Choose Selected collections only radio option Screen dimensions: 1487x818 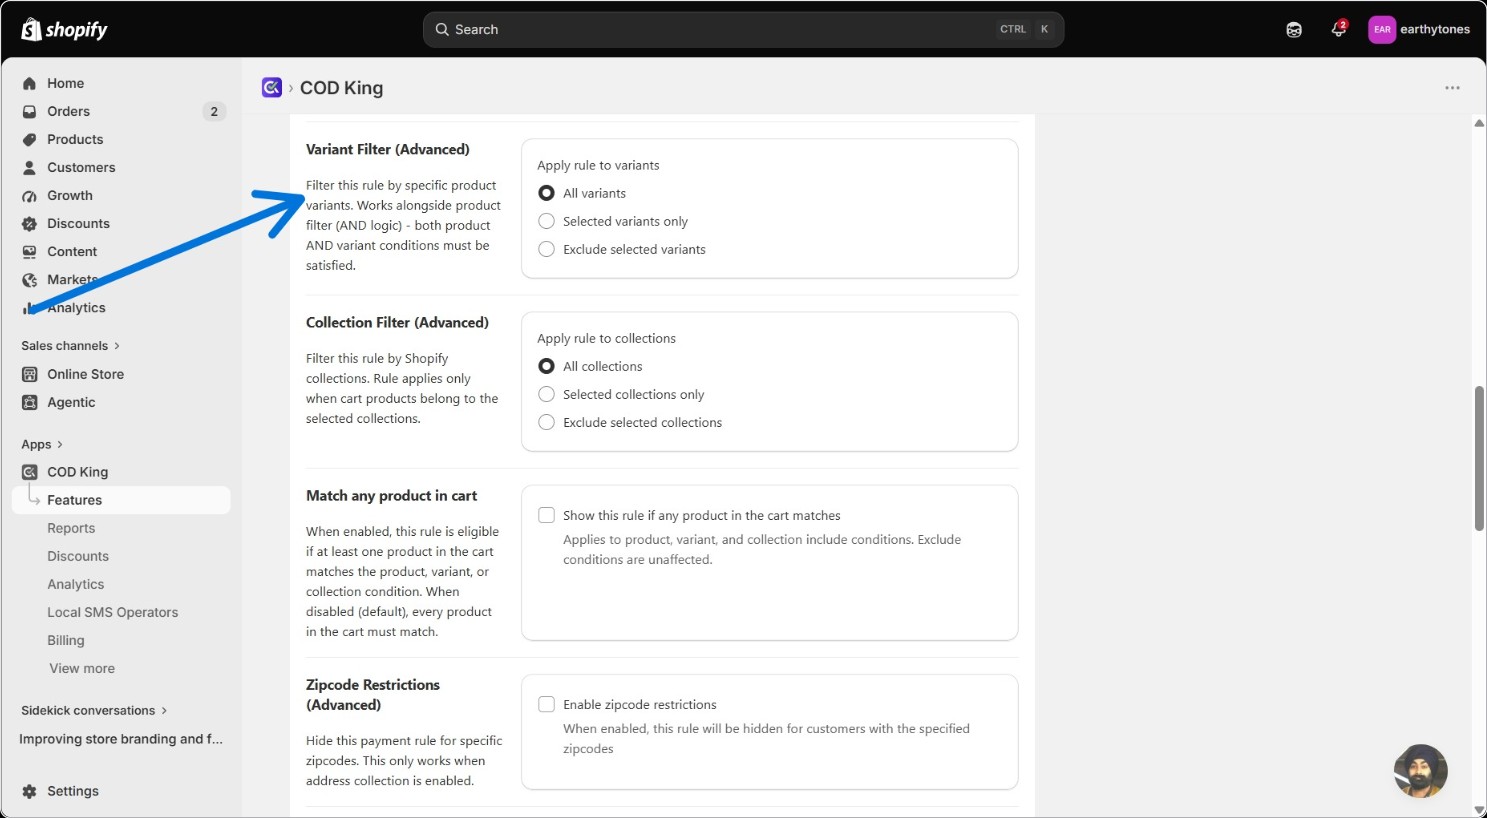(546, 394)
